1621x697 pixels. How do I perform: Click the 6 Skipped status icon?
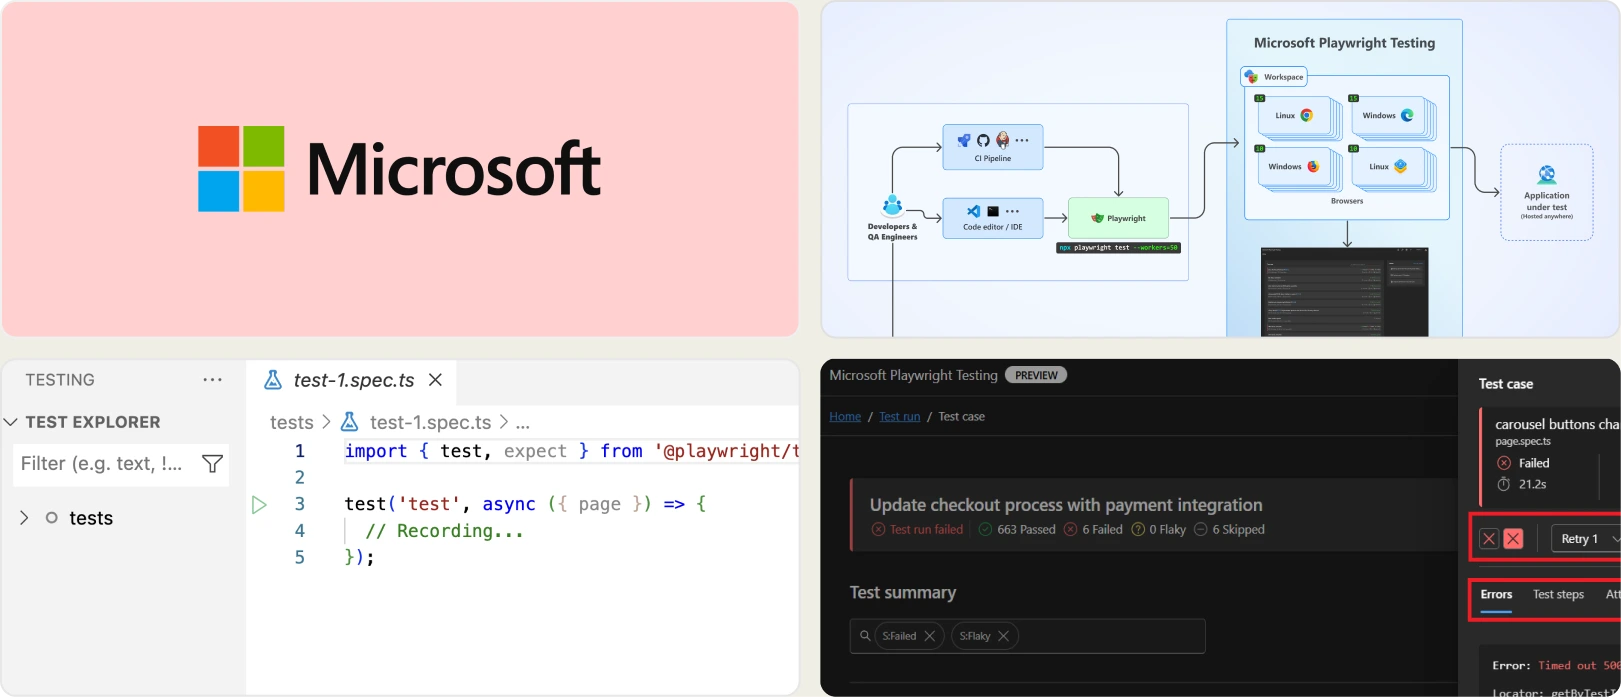click(1201, 529)
